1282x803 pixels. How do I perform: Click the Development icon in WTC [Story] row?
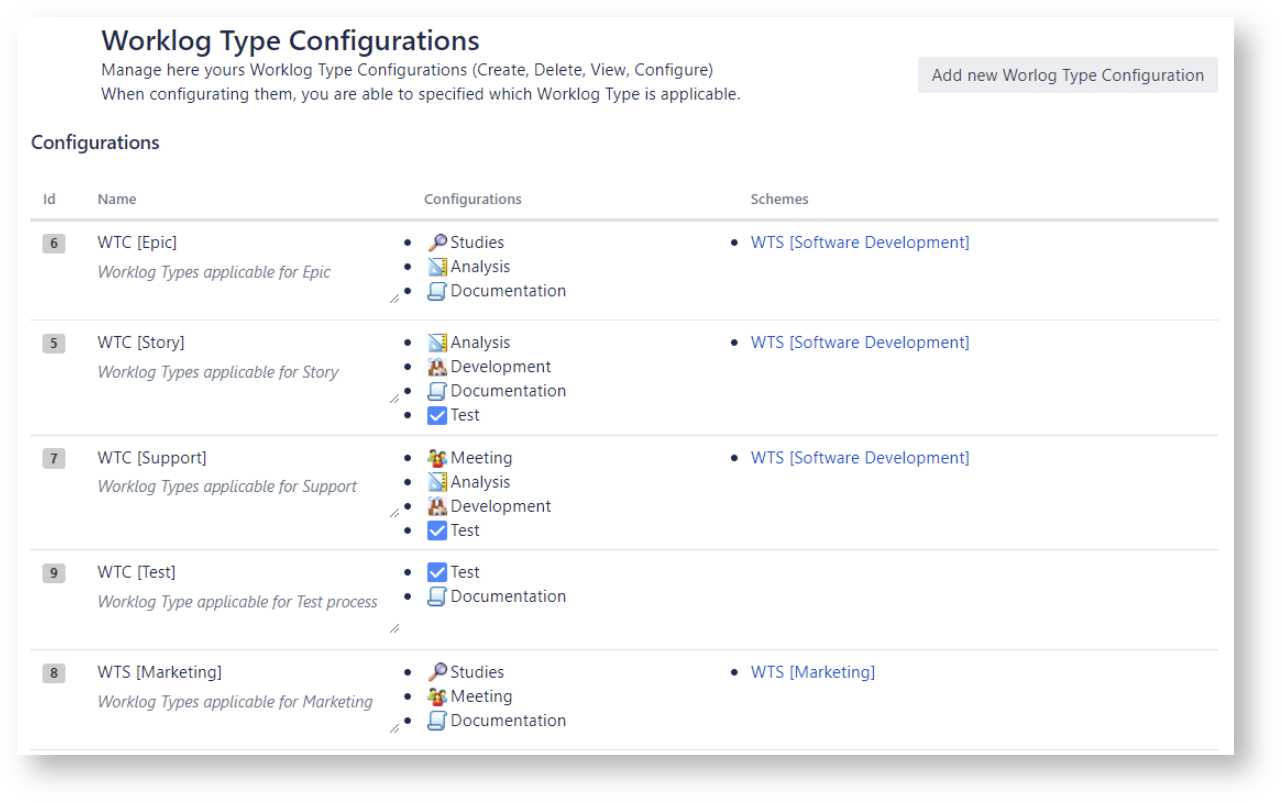pos(437,367)
